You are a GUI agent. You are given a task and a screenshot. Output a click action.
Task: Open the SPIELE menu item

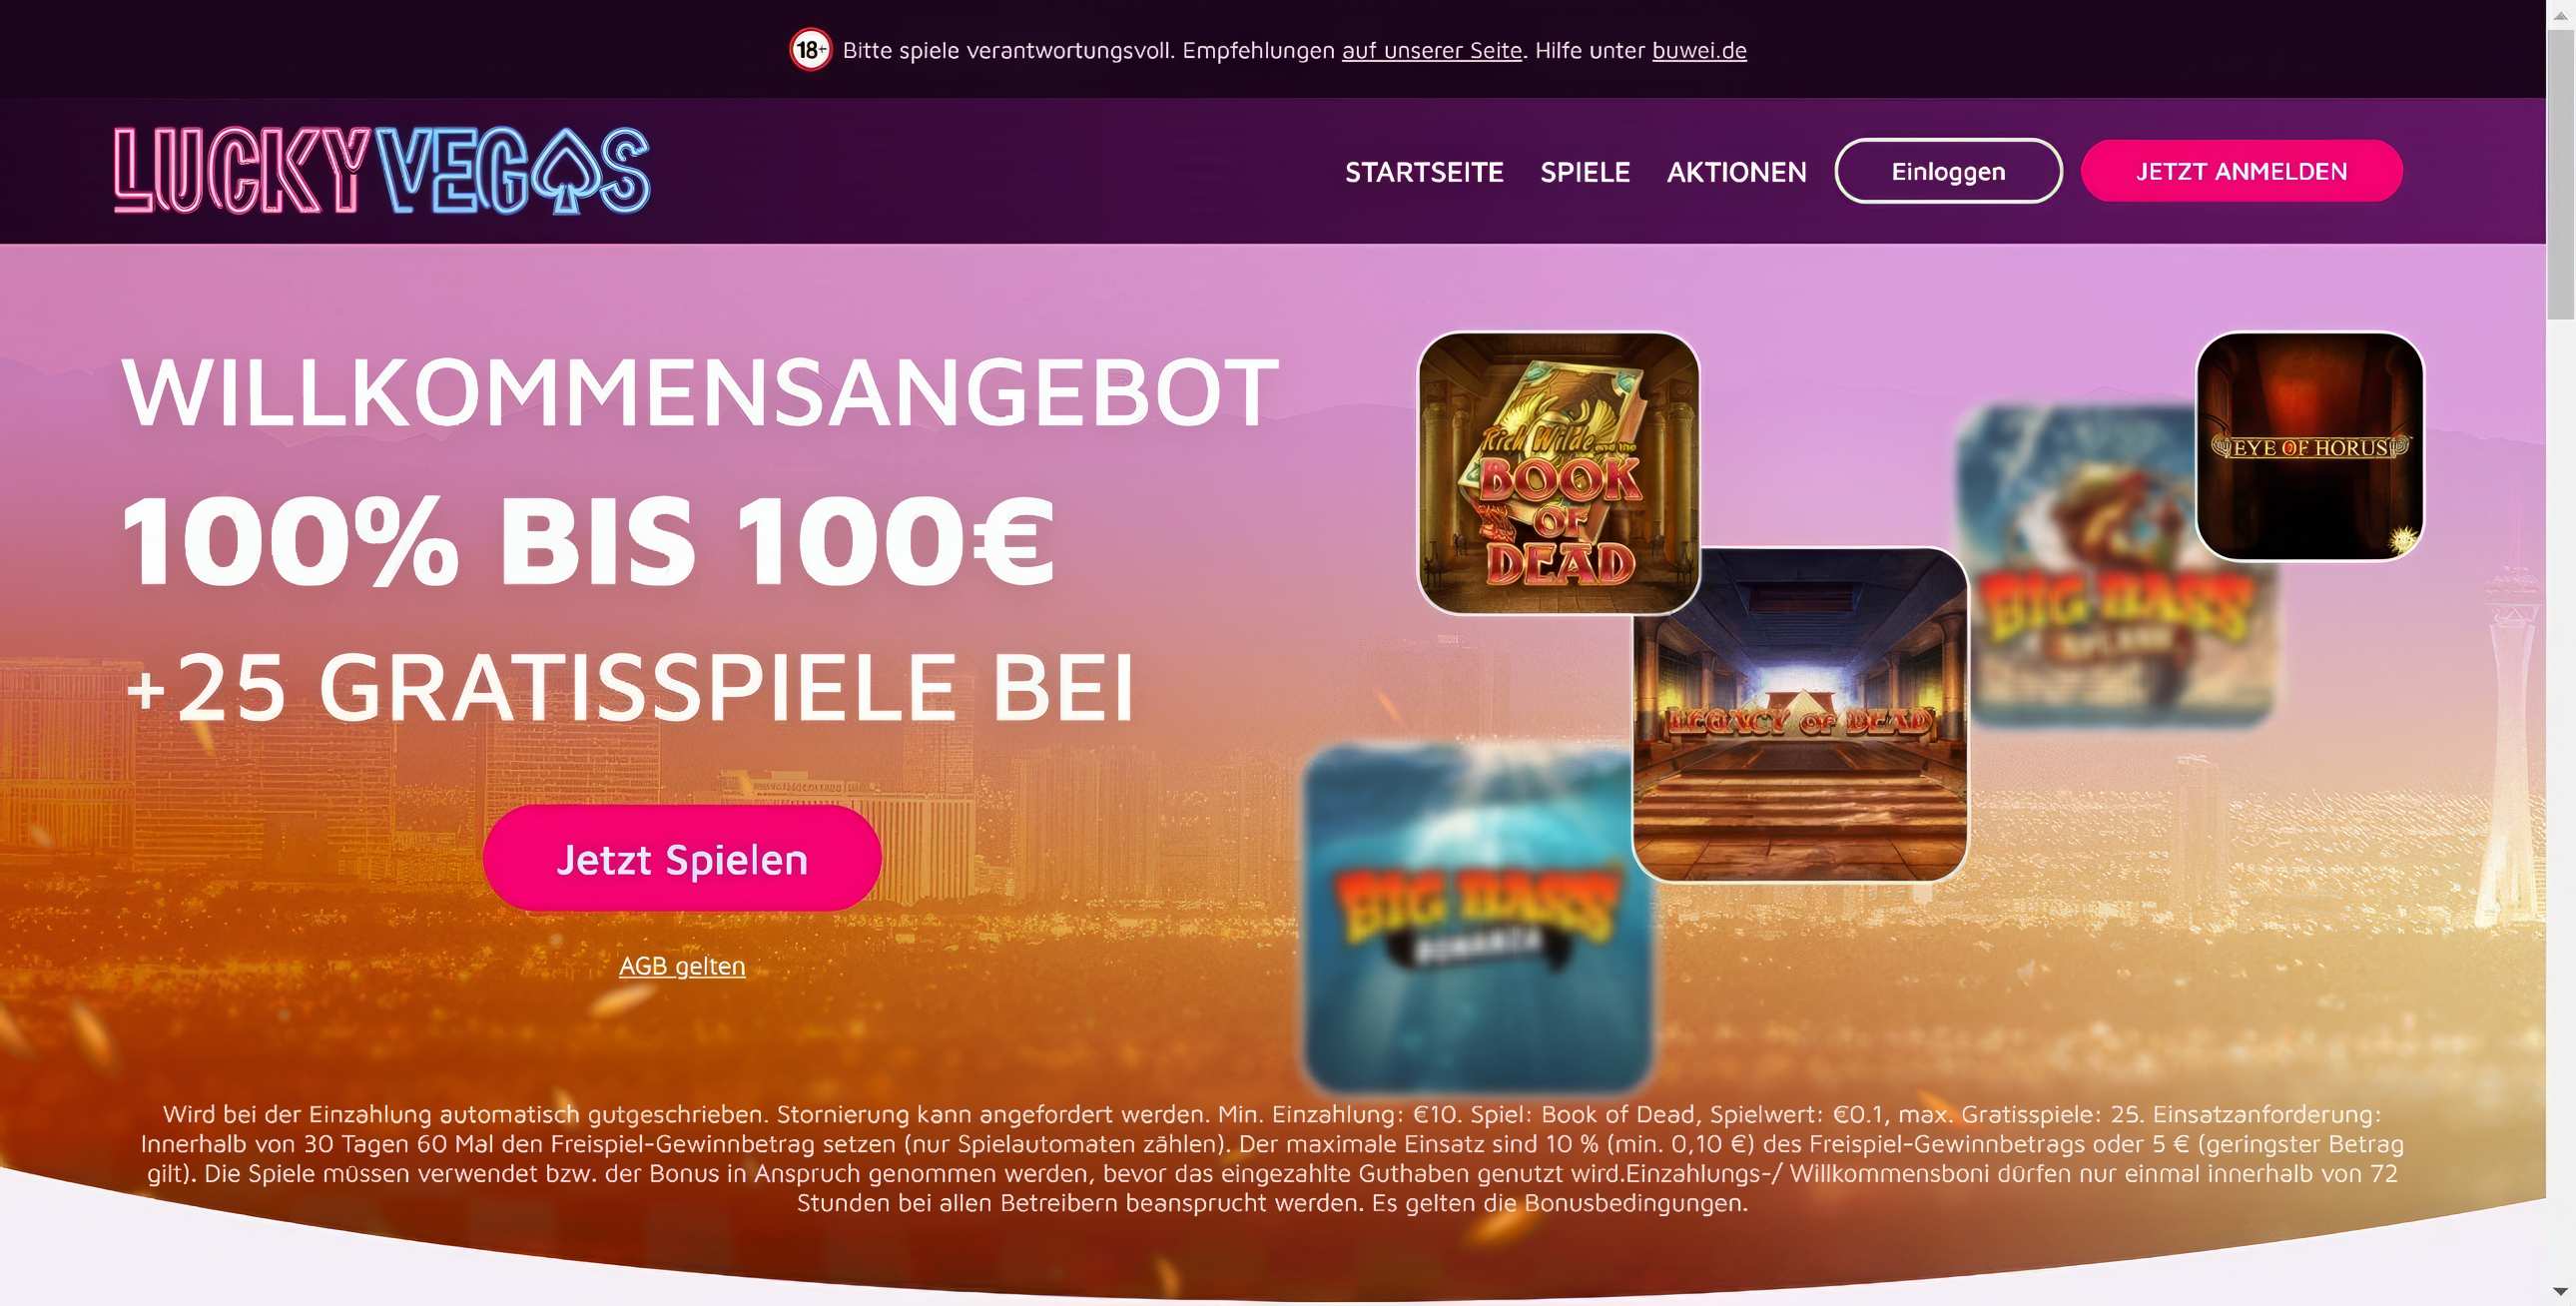point(1585,172)
